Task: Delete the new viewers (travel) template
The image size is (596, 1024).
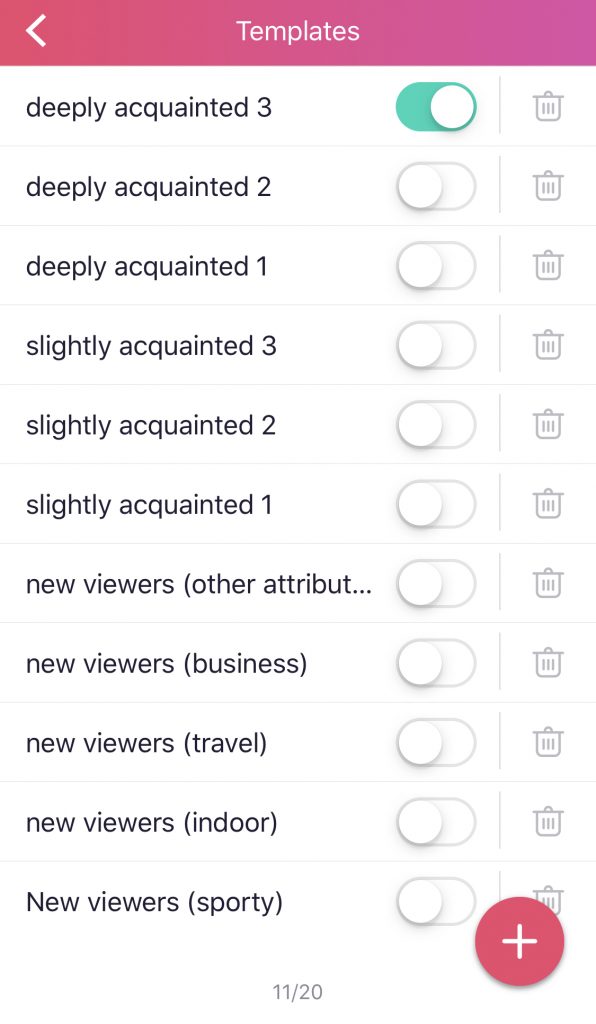Action: pyautogui.click(x=548, y=743)
